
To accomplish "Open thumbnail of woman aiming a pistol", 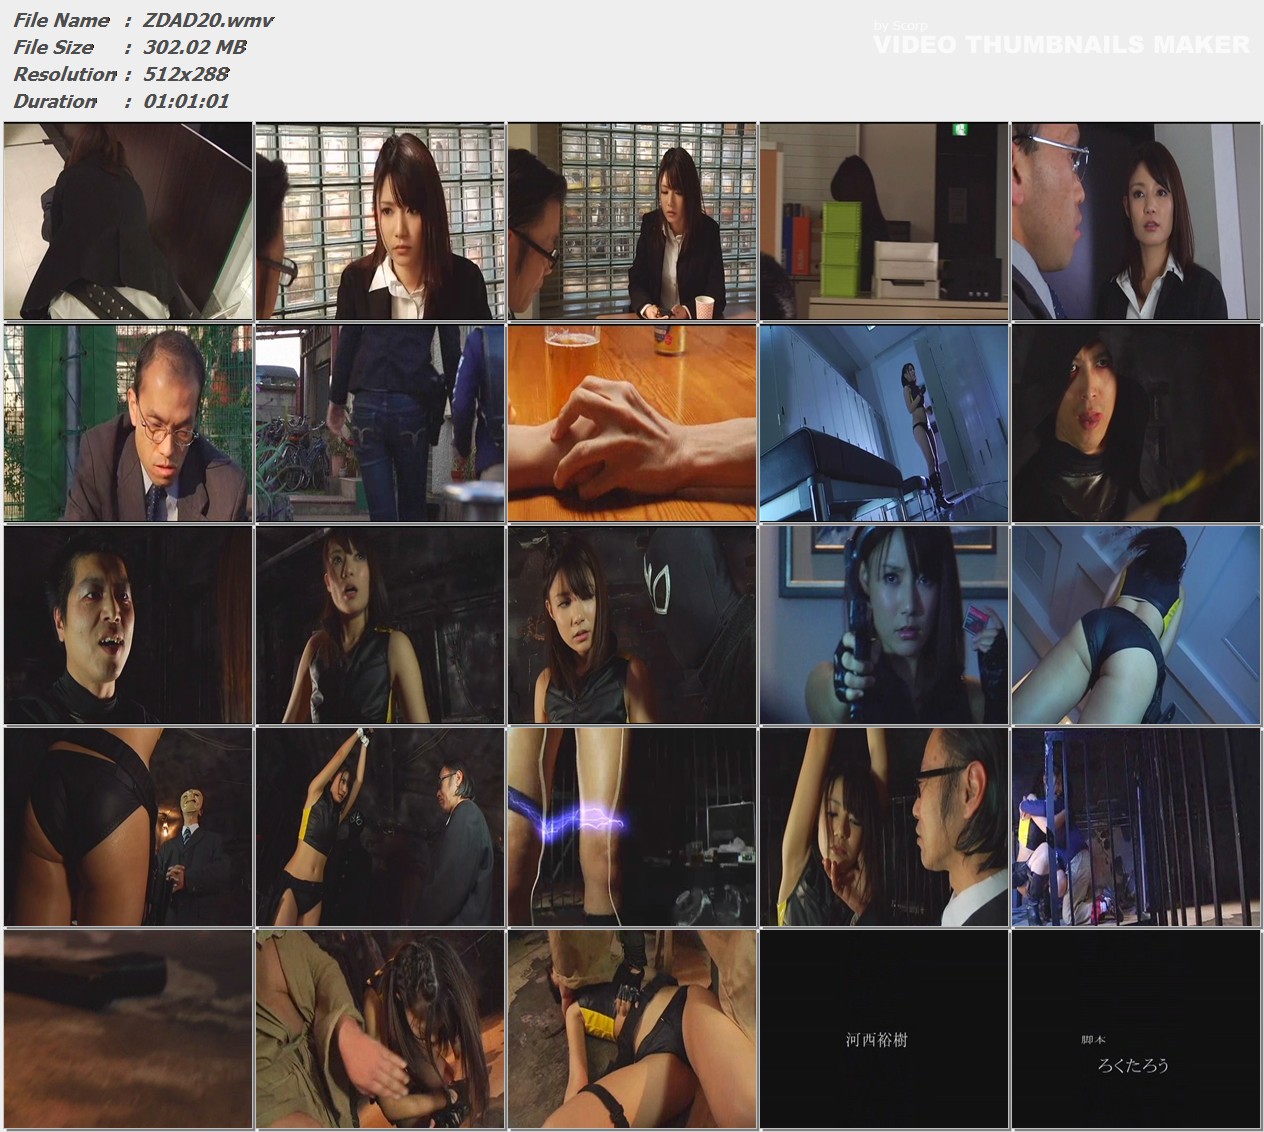I will (x=884, y=625).
